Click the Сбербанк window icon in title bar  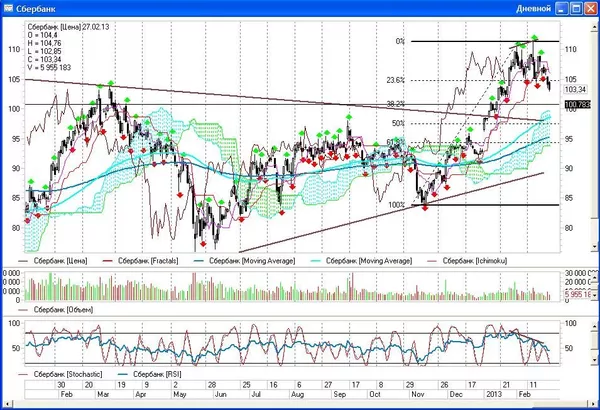tap(8, 8)
